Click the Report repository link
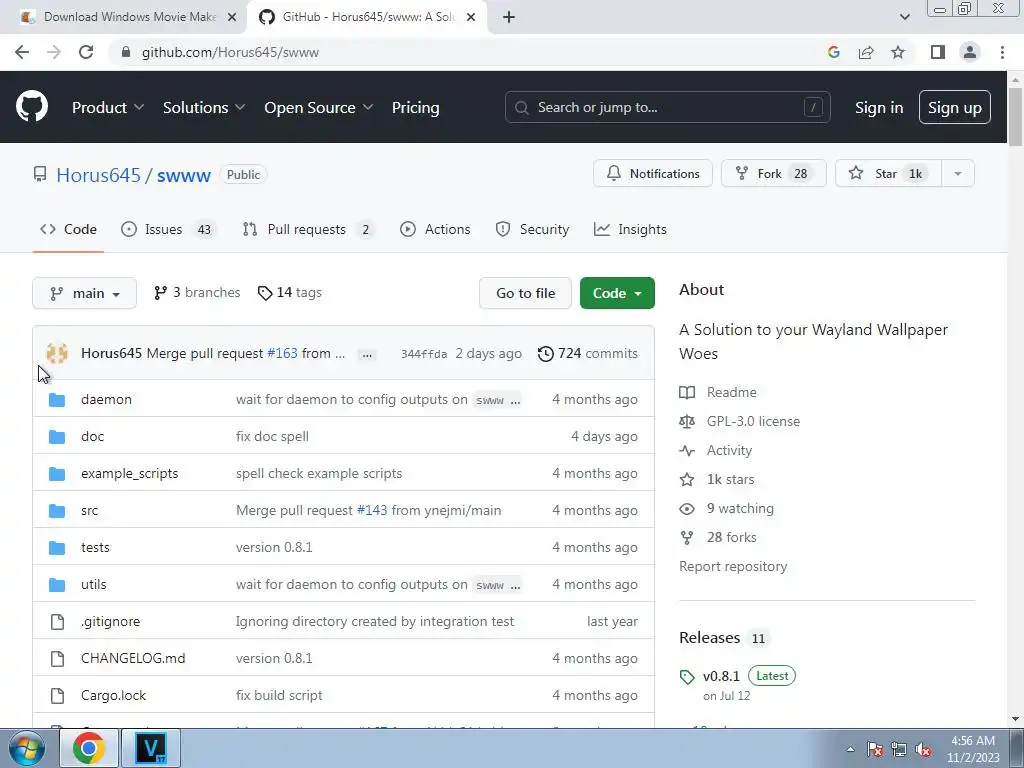 point(733,566)
